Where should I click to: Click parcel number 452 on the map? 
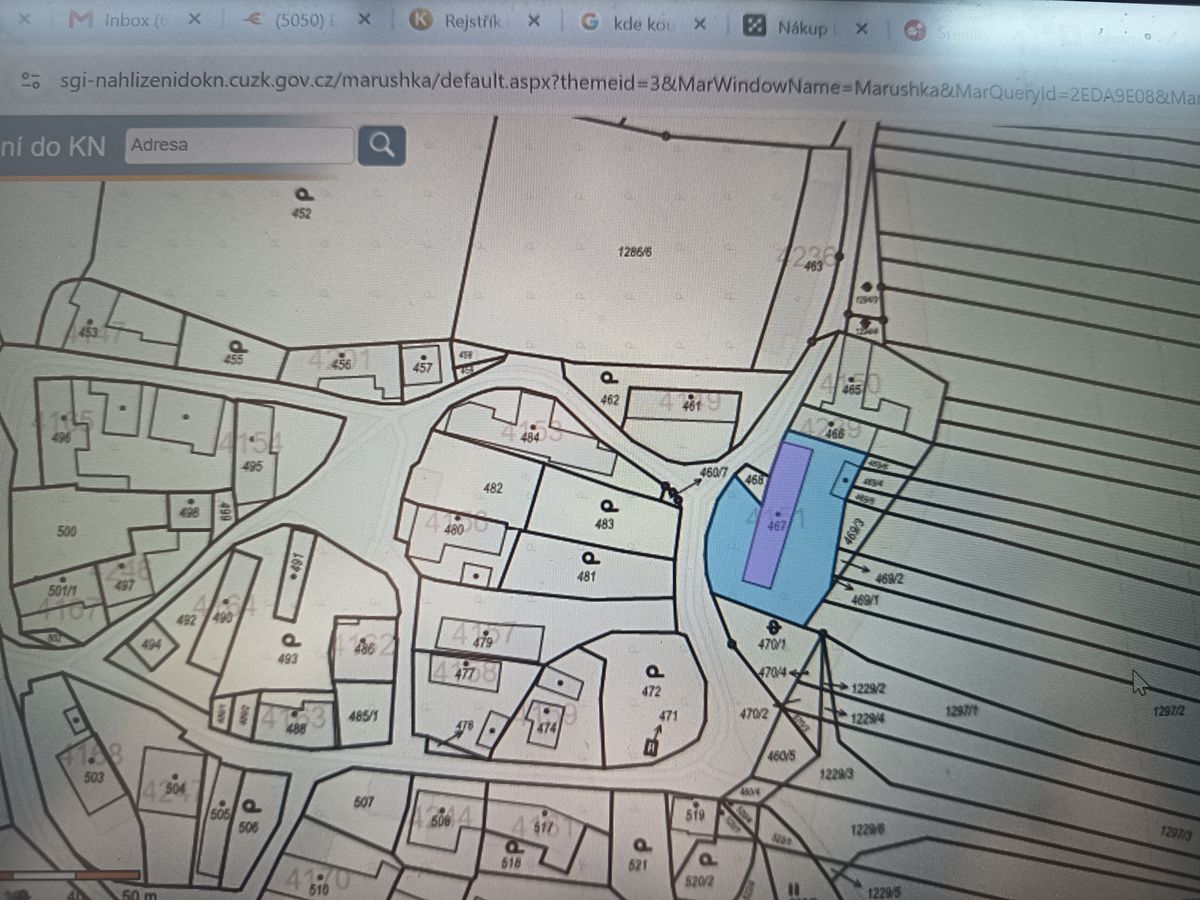tap(303, 214)
